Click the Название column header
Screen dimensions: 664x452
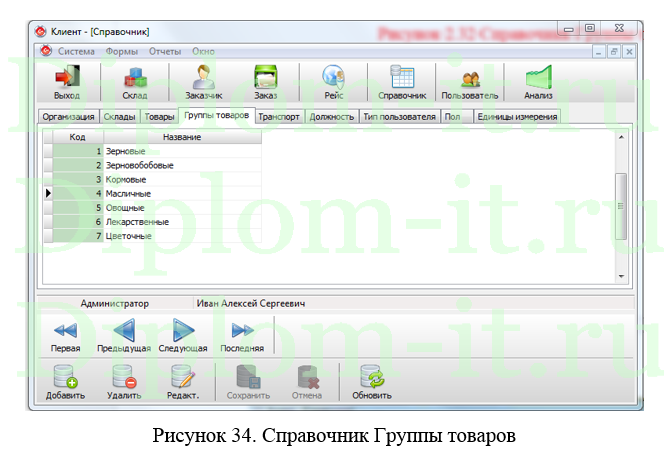tap(182, 137)
